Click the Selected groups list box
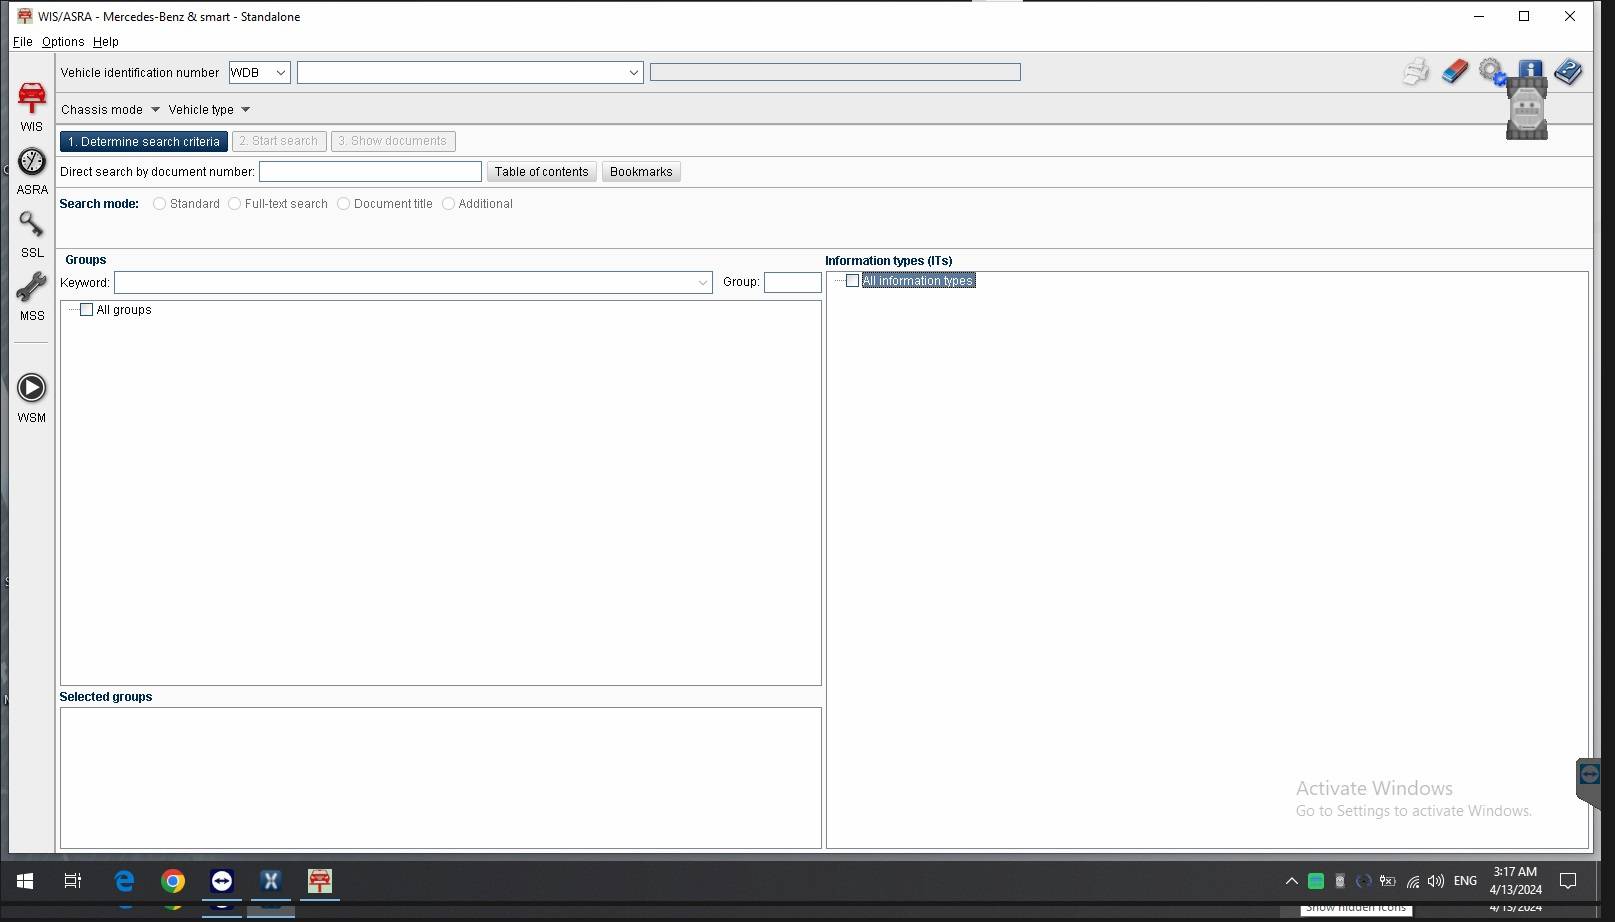This screenshot has height=922, width=1615. (x=441, y=778)
